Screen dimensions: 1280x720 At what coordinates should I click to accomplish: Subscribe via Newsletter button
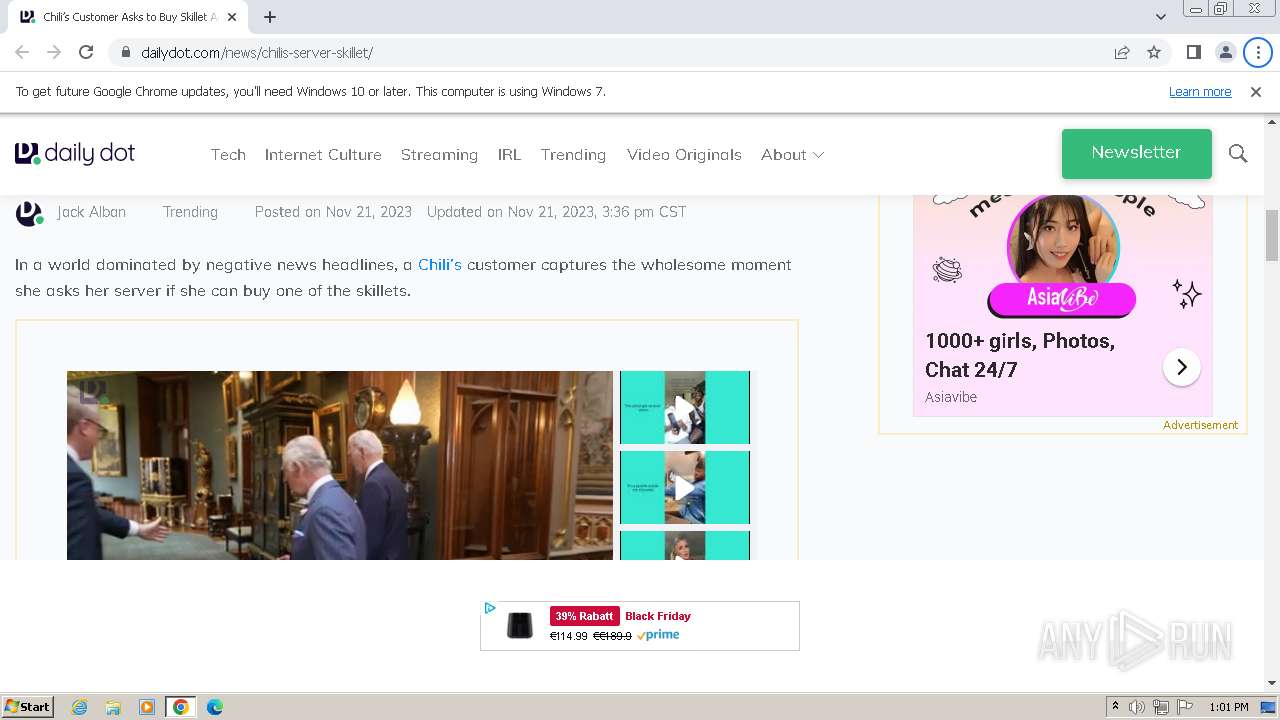tap(1137, 153)
